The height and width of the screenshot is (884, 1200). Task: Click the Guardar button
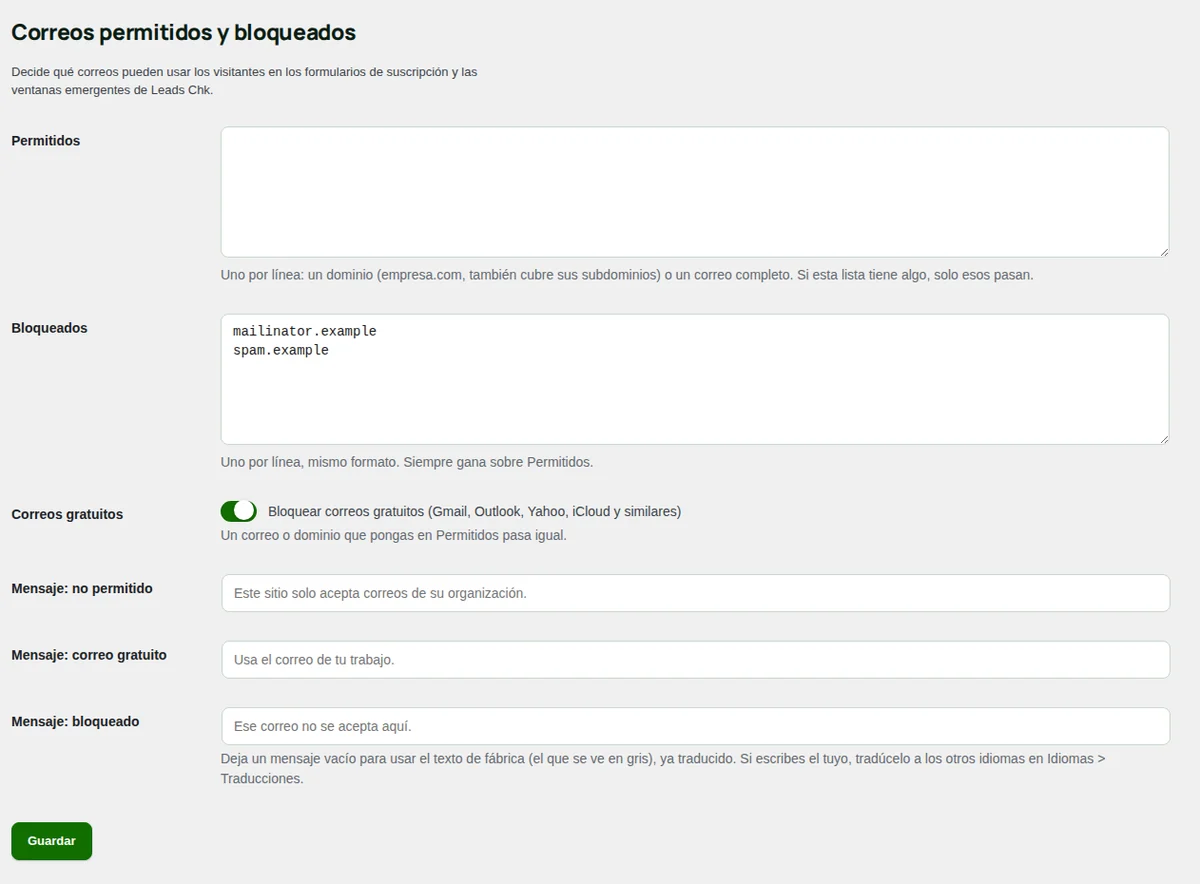(52, 841)
